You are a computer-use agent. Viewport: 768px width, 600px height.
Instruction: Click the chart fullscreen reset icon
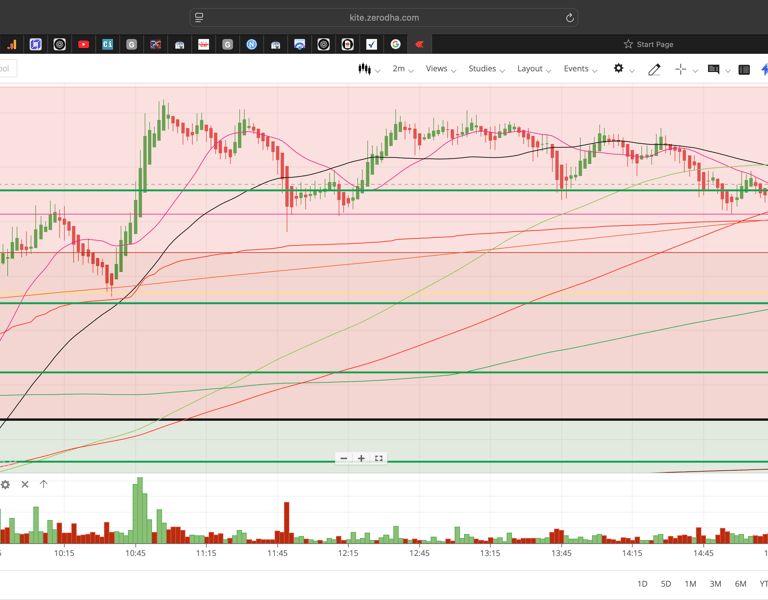pyautogui.click(x=379, y=458)
